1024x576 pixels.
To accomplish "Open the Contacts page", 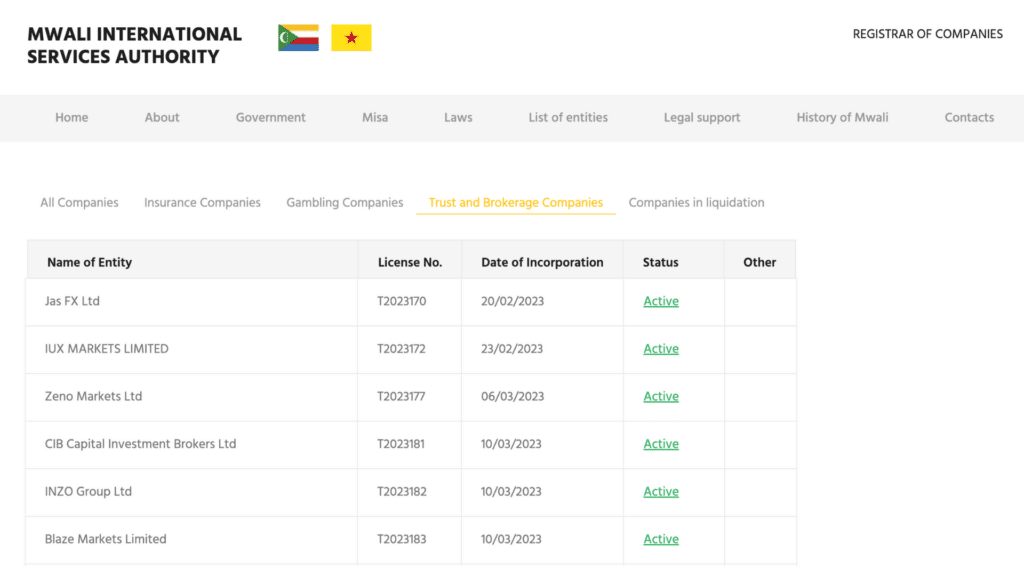I will (969, 118).
